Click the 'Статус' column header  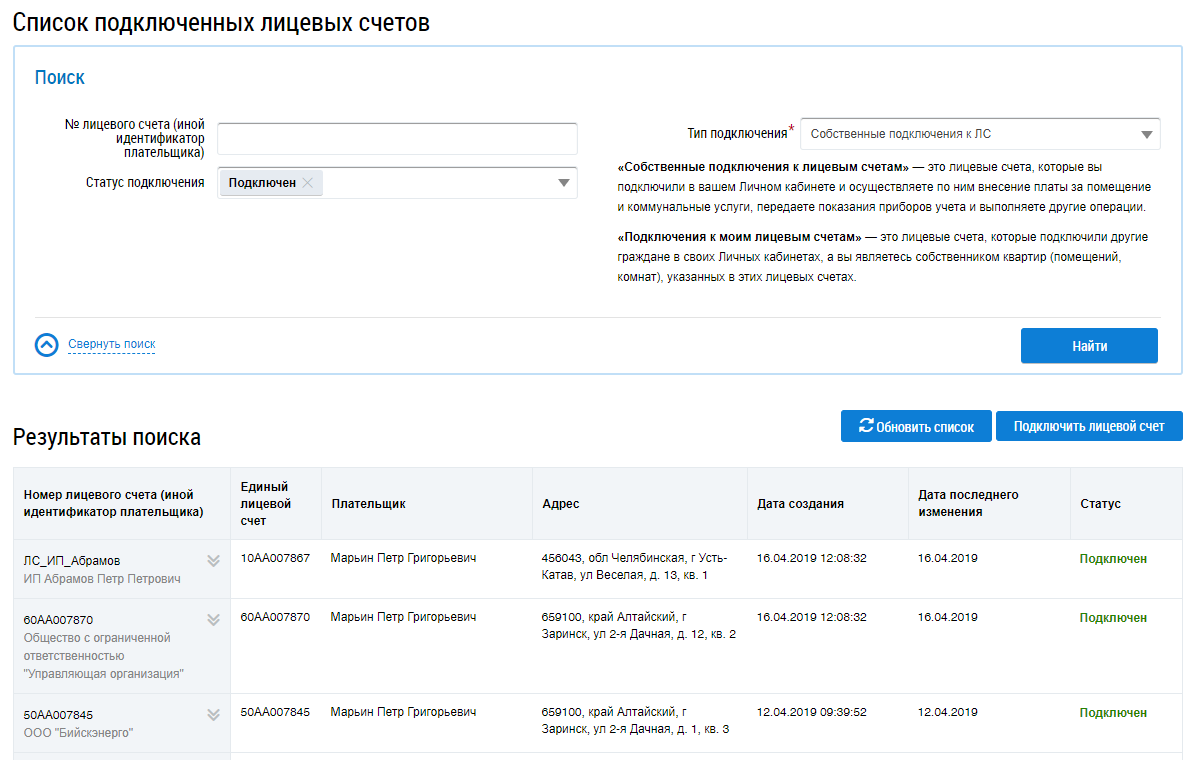click(1100, 504)
